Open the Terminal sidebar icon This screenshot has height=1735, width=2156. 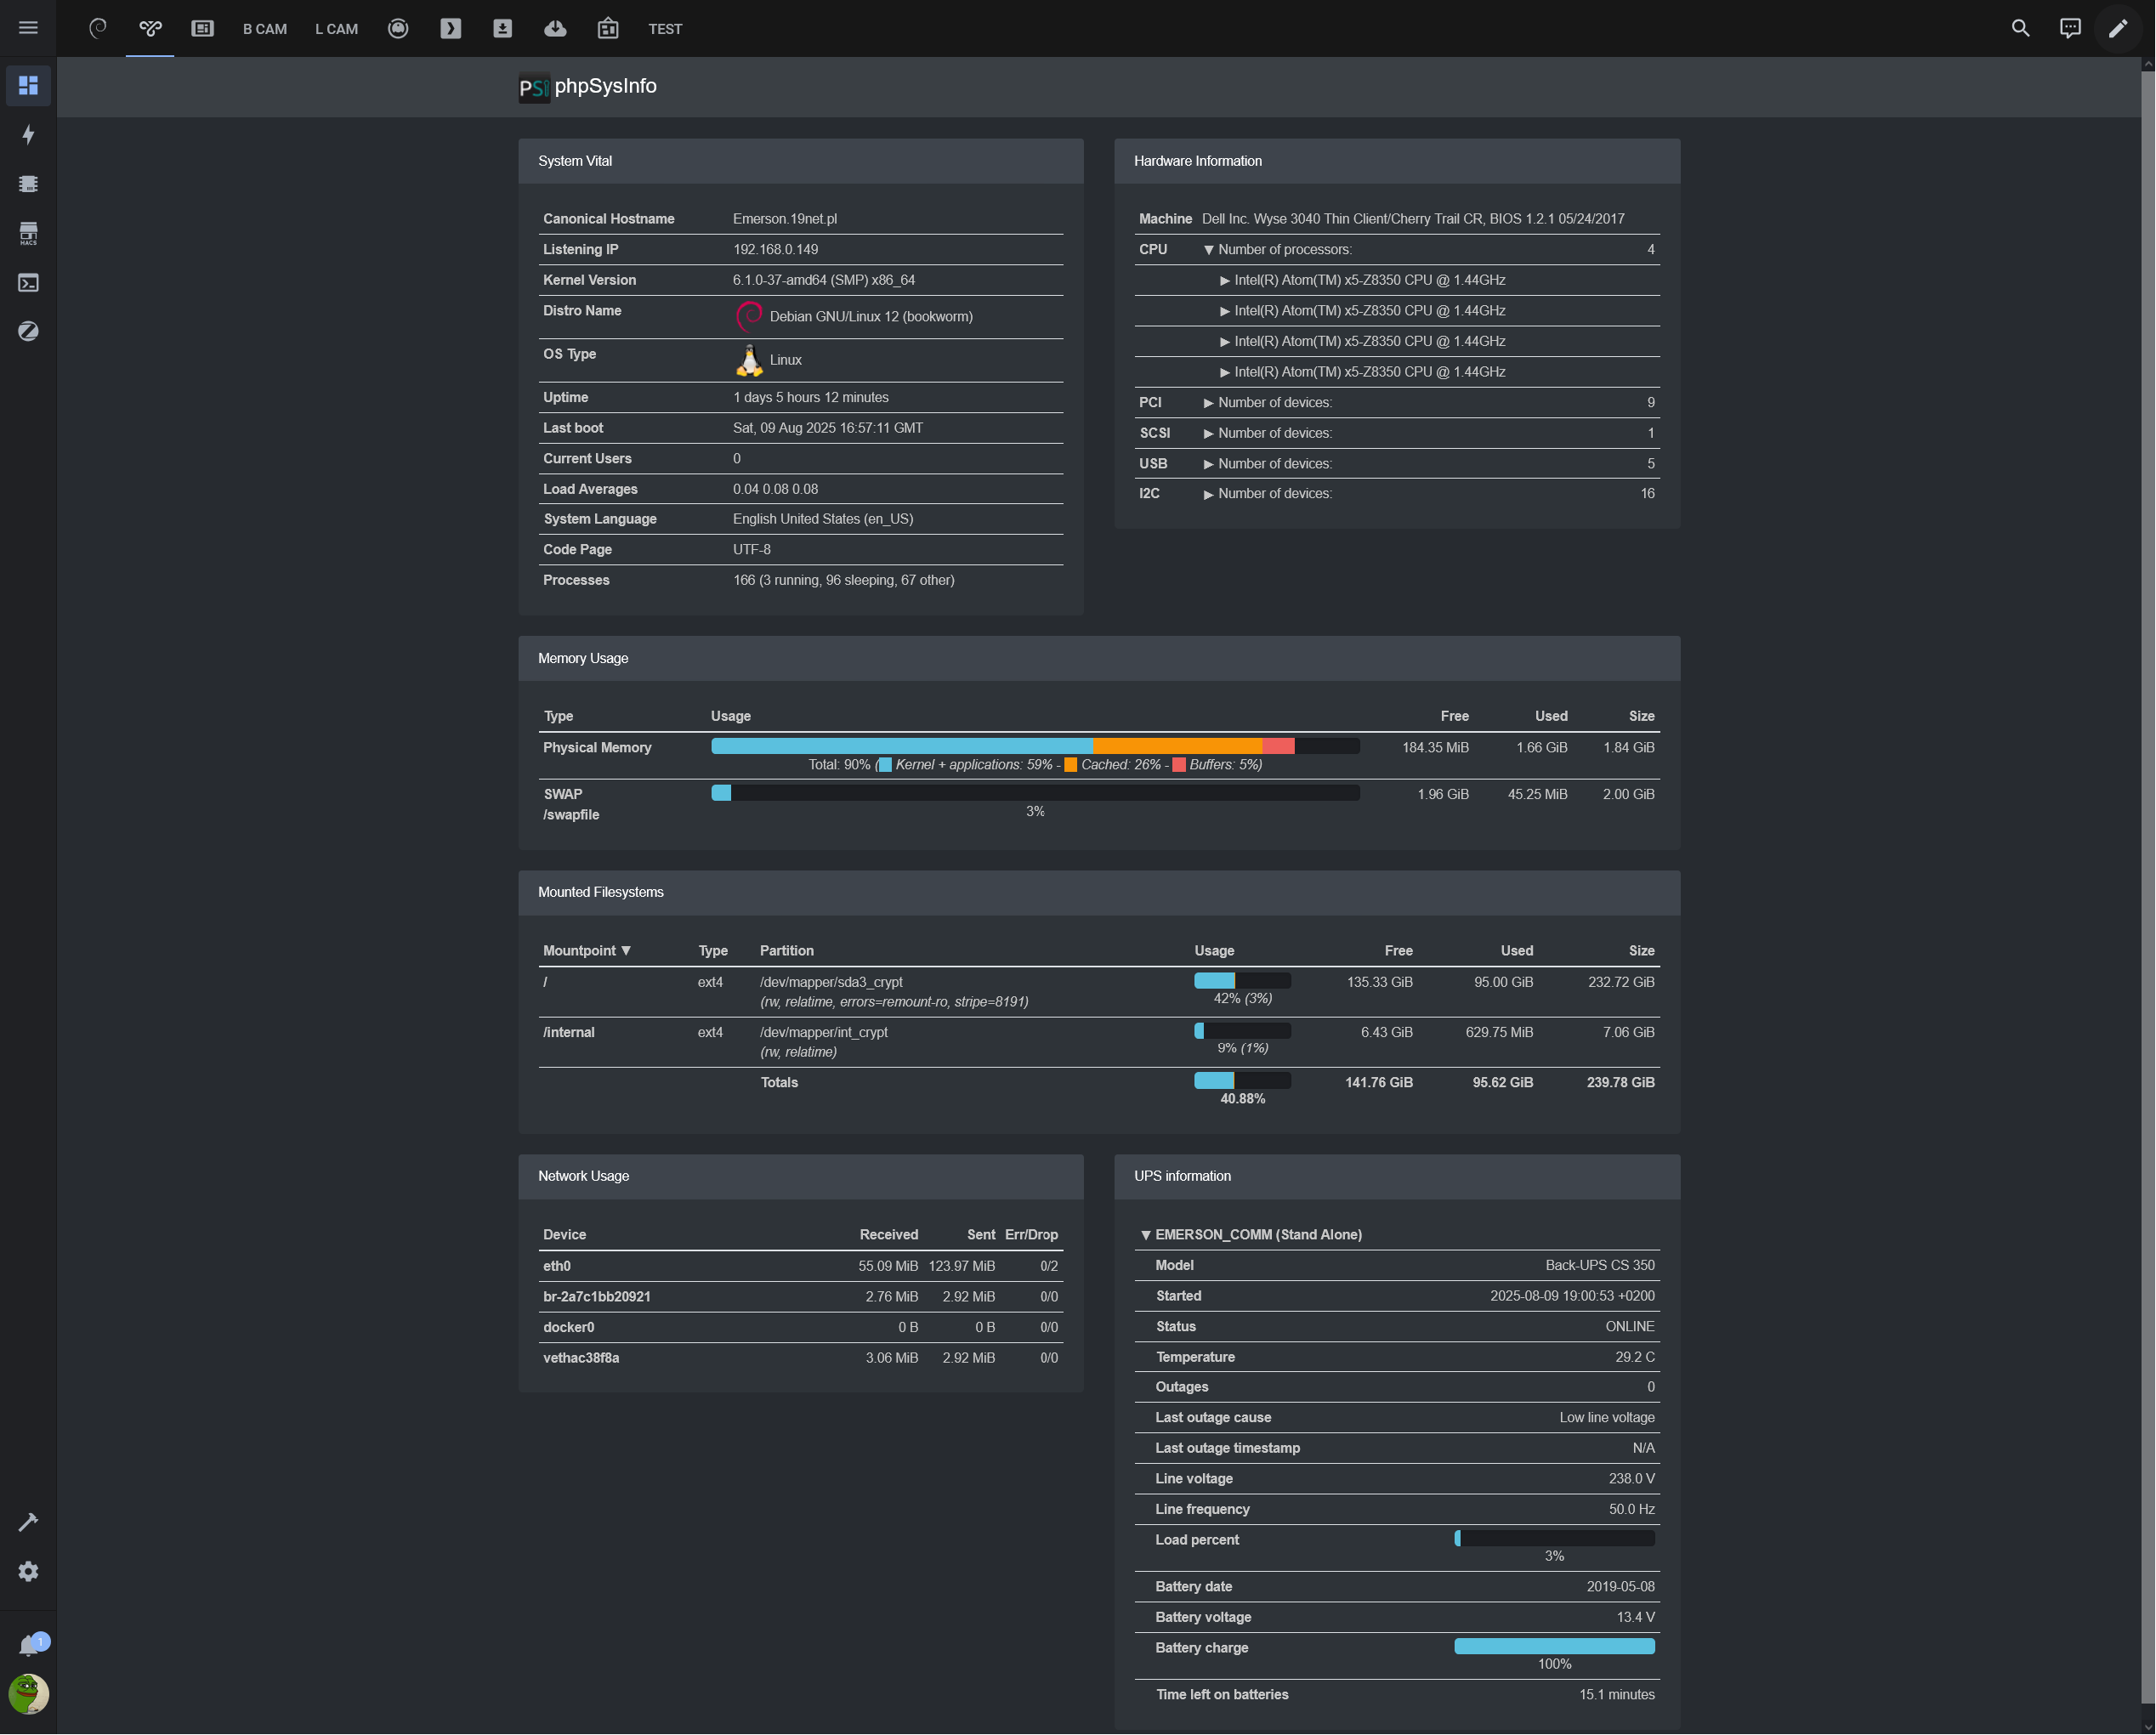click(28, 283)
